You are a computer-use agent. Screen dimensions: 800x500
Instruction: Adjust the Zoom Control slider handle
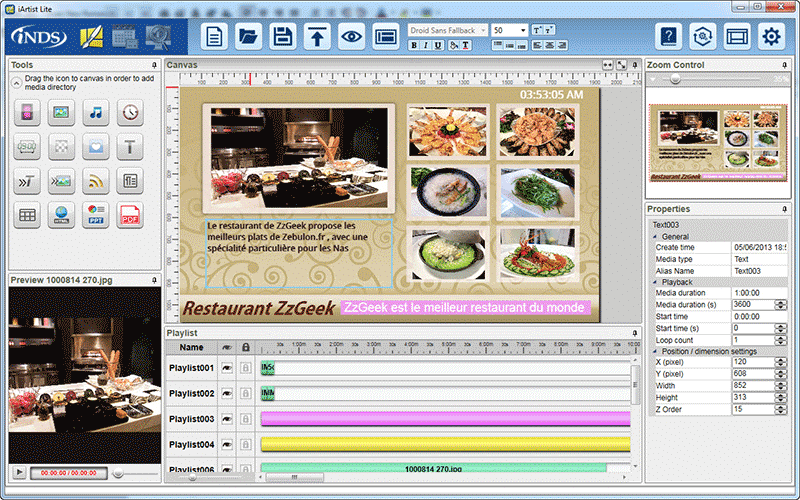(675, 79)
